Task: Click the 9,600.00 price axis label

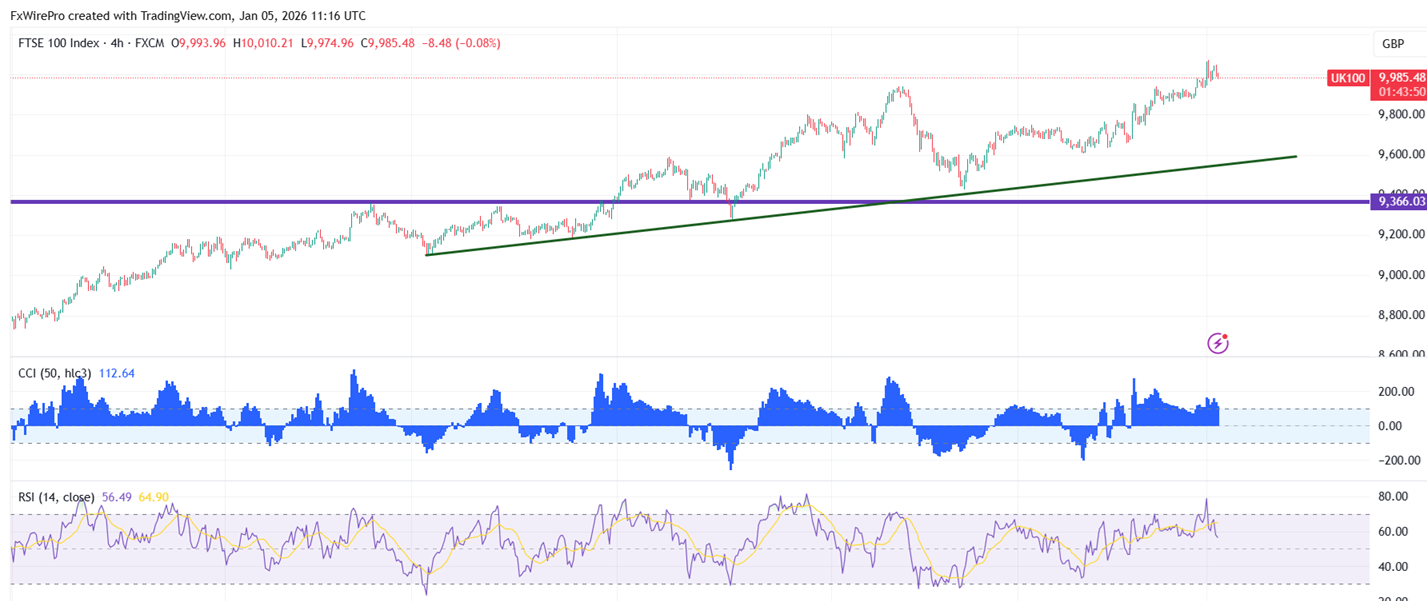Action: (1401, 154)
